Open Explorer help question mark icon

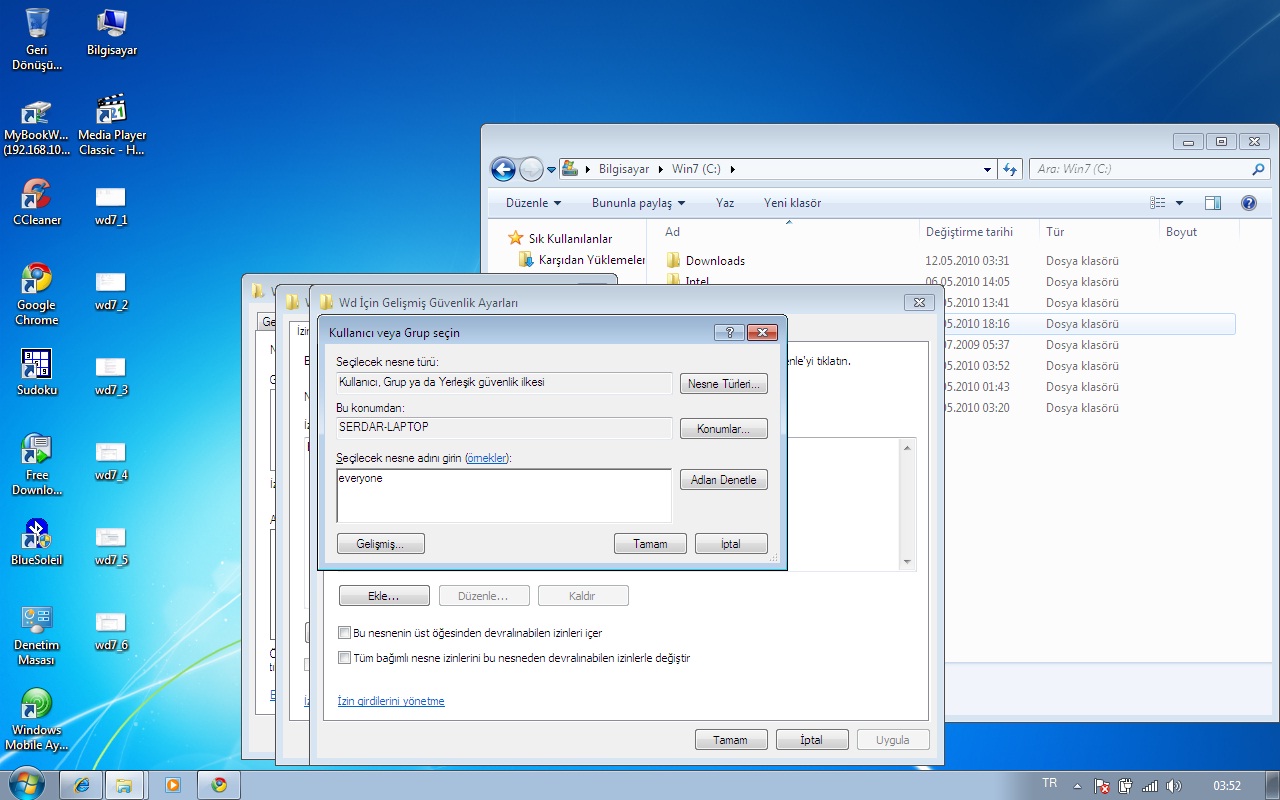tap(1248, 203)
